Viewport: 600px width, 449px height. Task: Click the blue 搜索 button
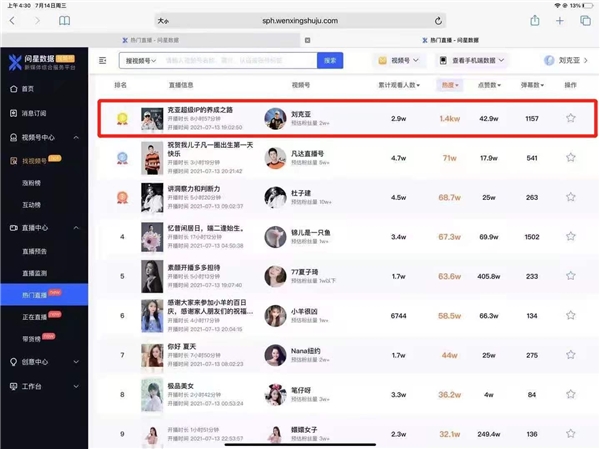click(332, 61)
